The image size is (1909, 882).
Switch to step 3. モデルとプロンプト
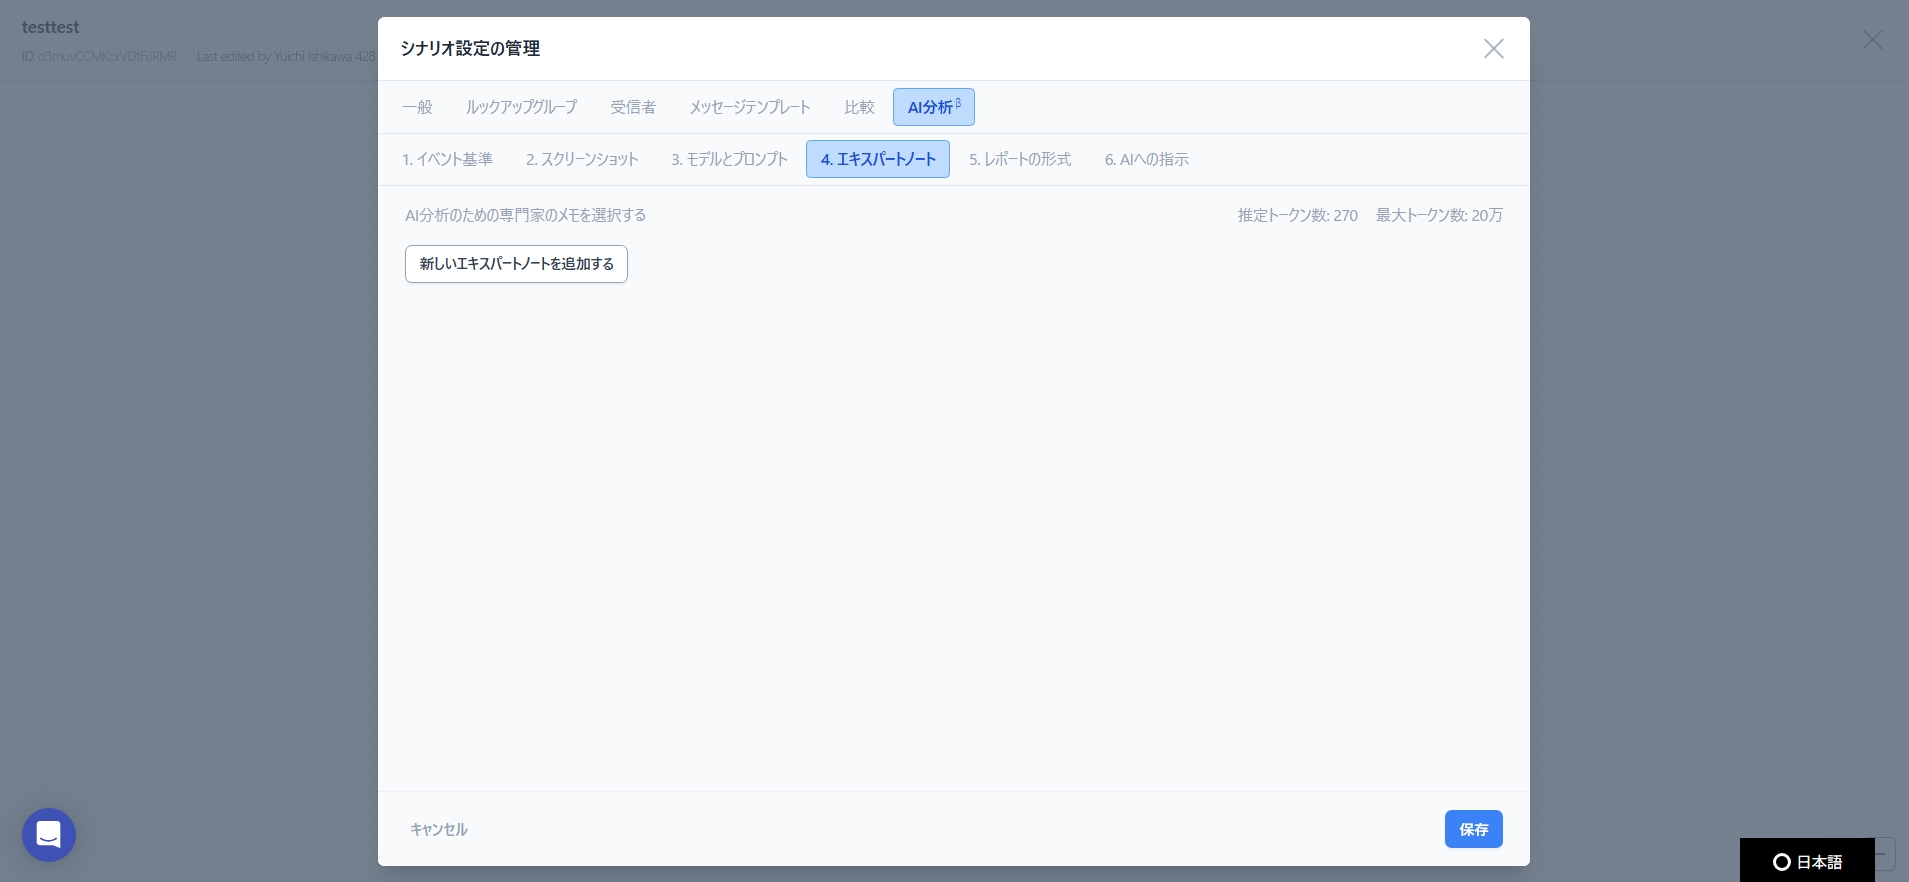(x=729, y=160)
